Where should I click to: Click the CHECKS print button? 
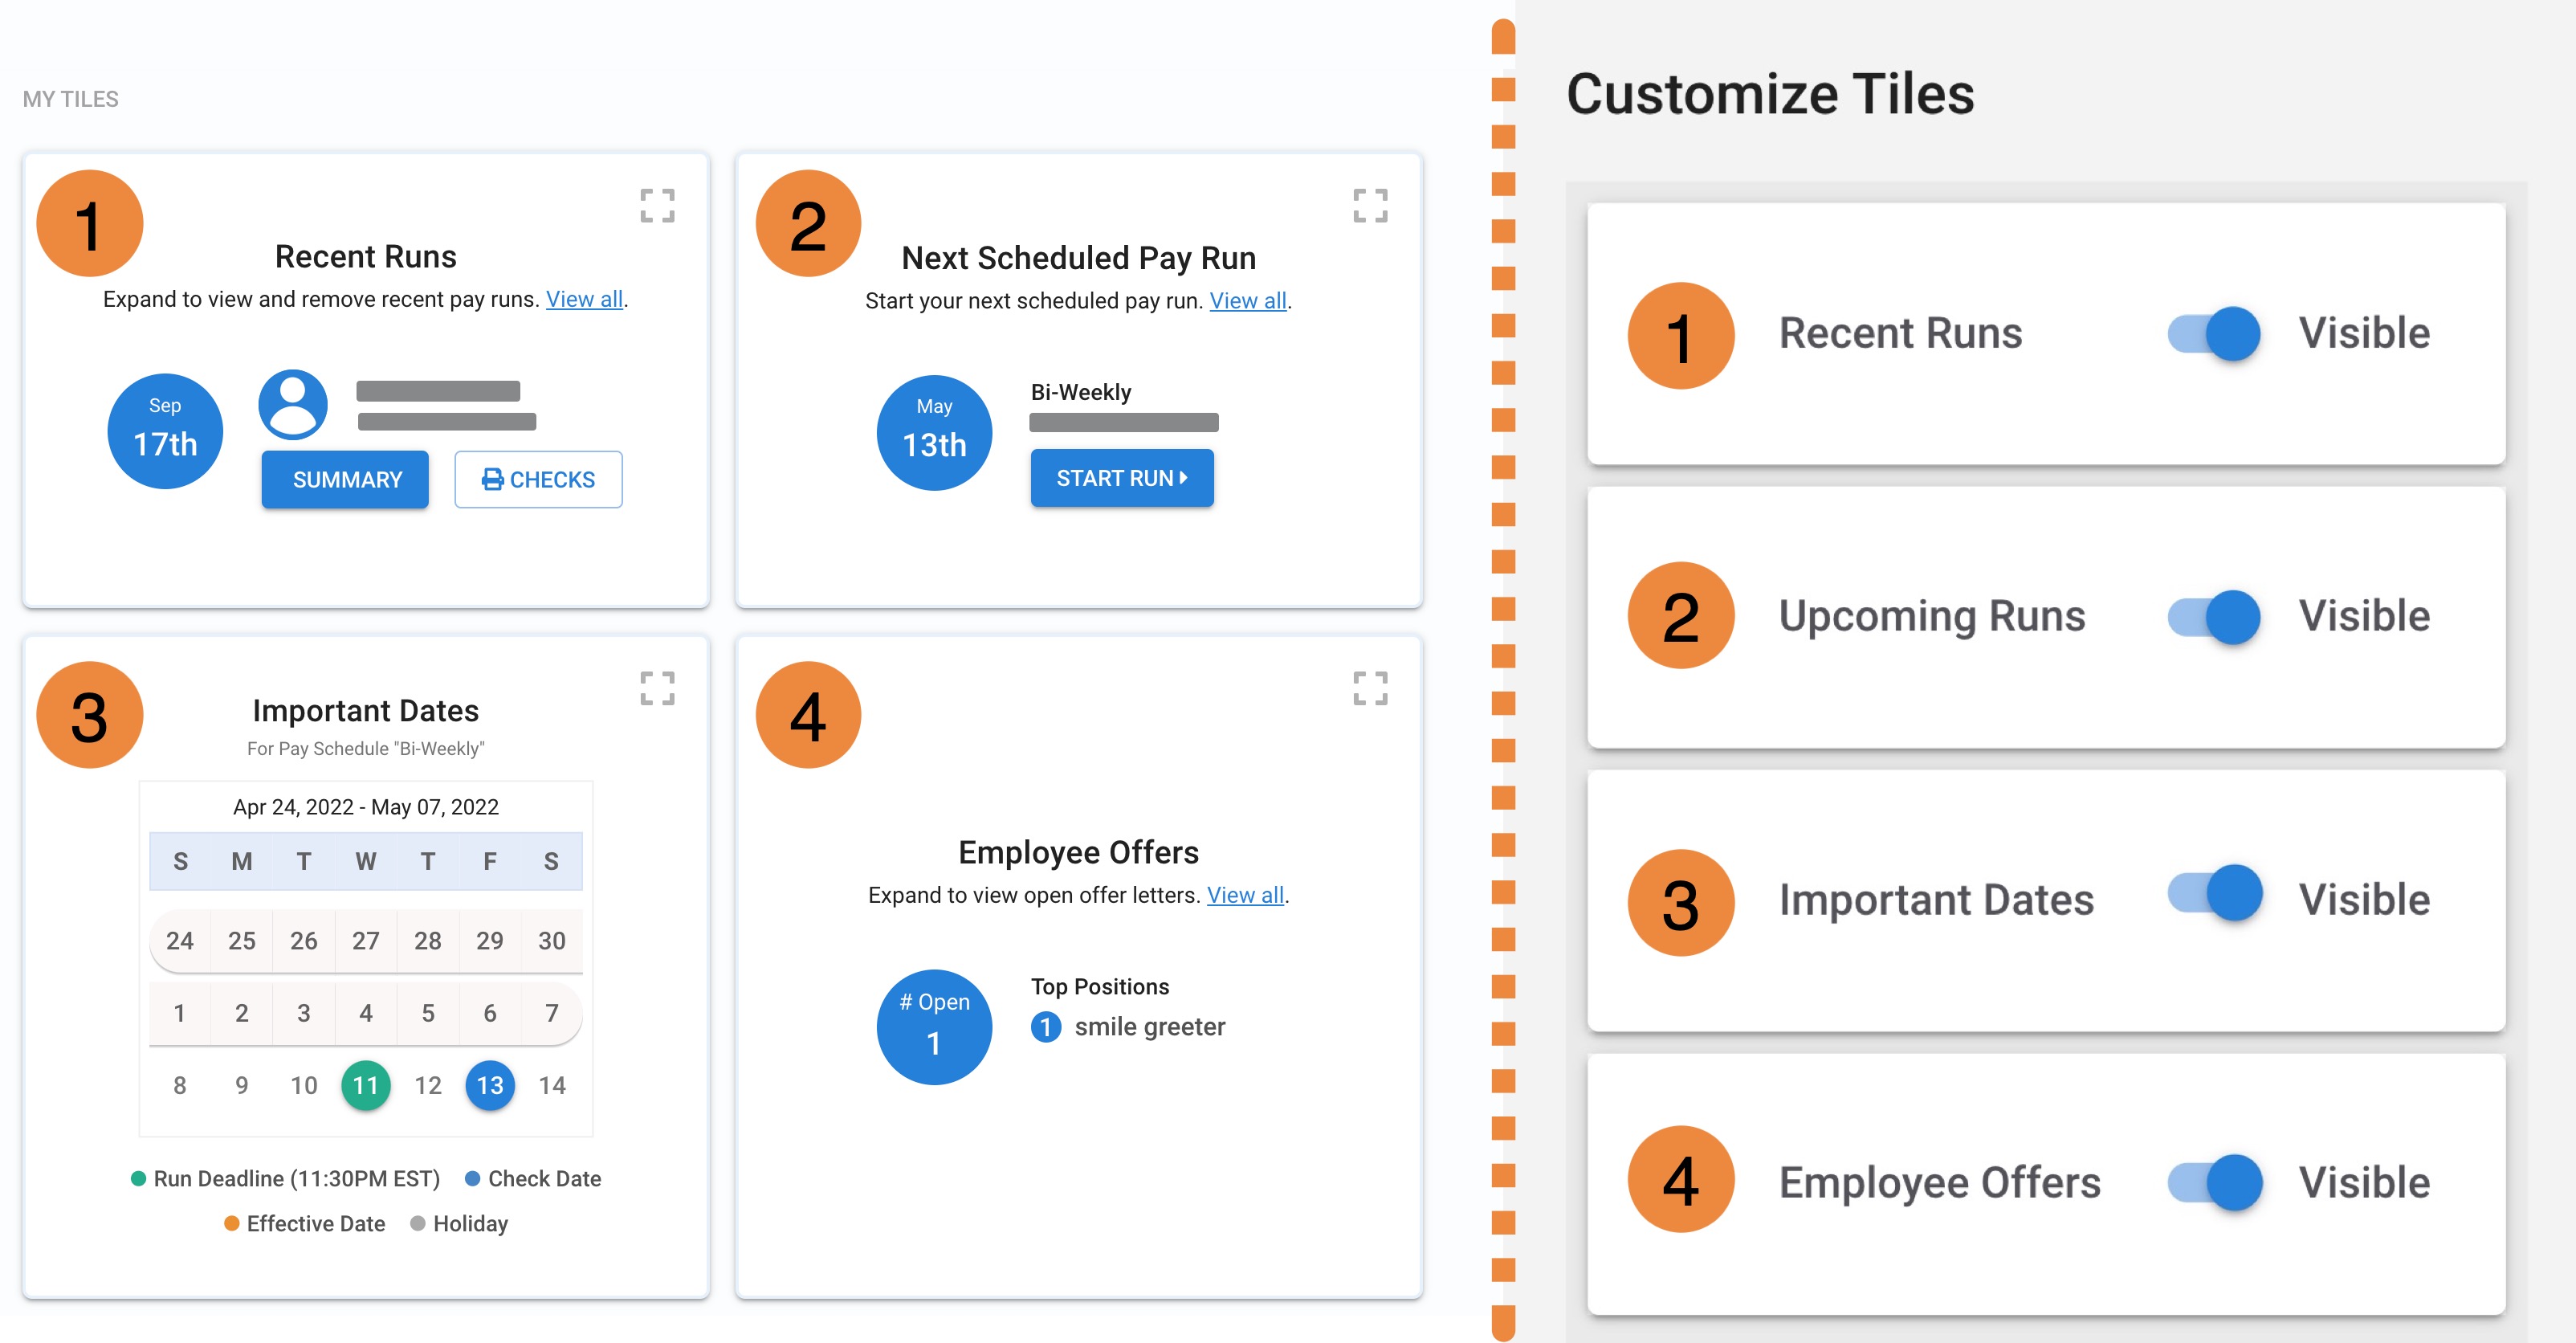[x=538, y=480]
